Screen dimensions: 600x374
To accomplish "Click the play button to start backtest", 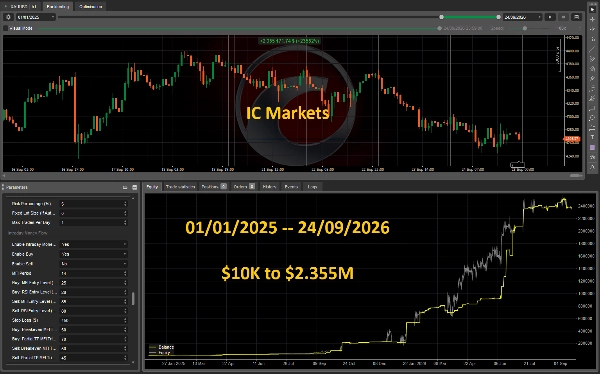I will coord(550,17).
